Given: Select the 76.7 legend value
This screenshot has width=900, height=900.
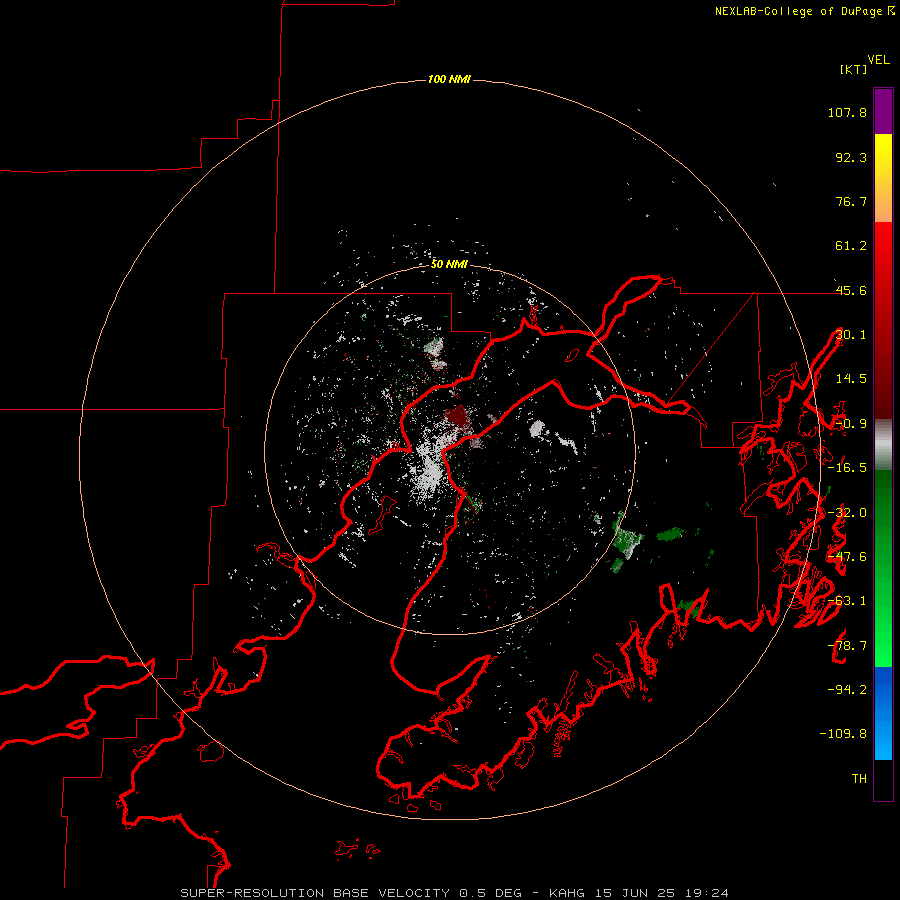Looking at the screenshot, I should tap(851, 201).
